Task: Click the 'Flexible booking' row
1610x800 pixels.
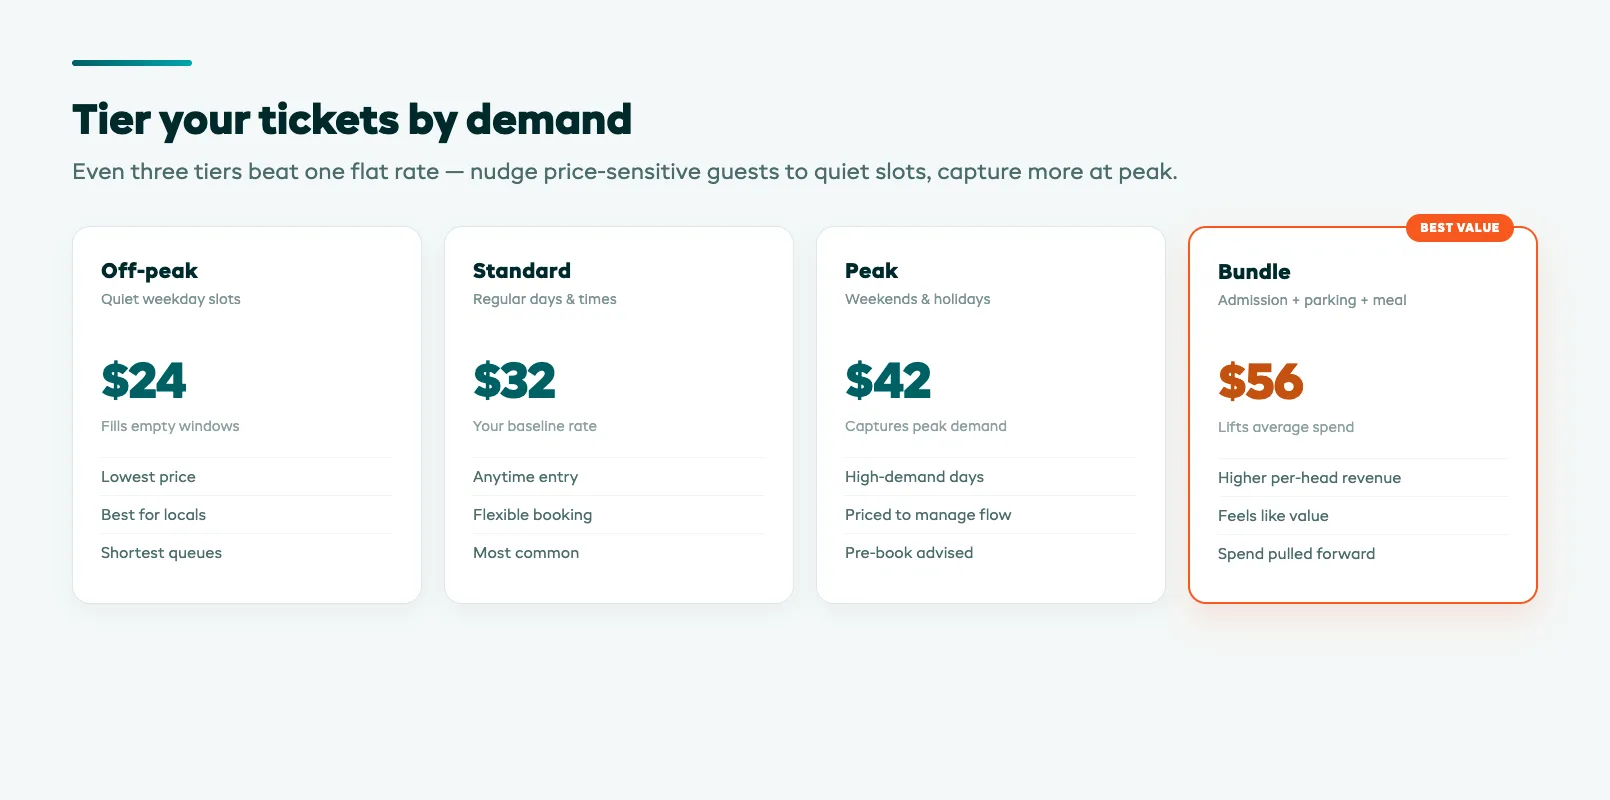Action: (x=619, y=515)
